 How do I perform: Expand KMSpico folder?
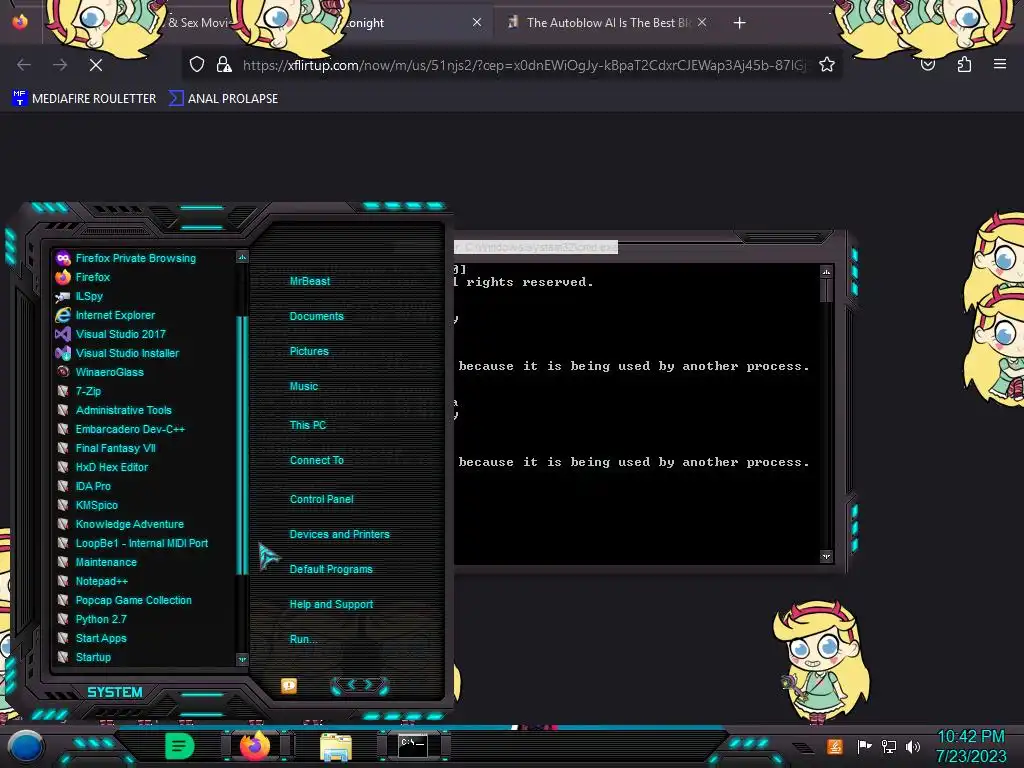coord(87,505)
